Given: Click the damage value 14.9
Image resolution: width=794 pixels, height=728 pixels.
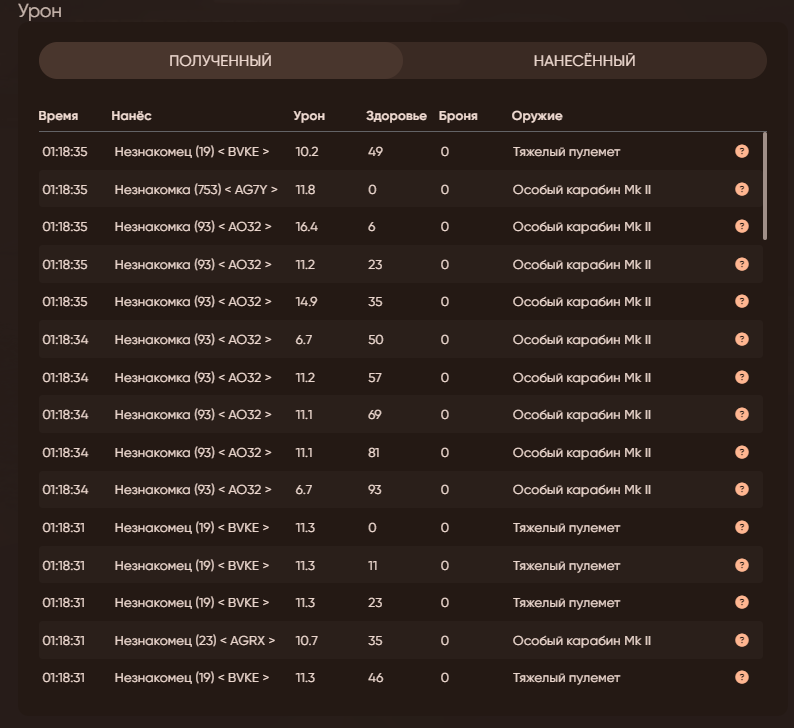Looking at the screenshot, I should pos(306,302).
